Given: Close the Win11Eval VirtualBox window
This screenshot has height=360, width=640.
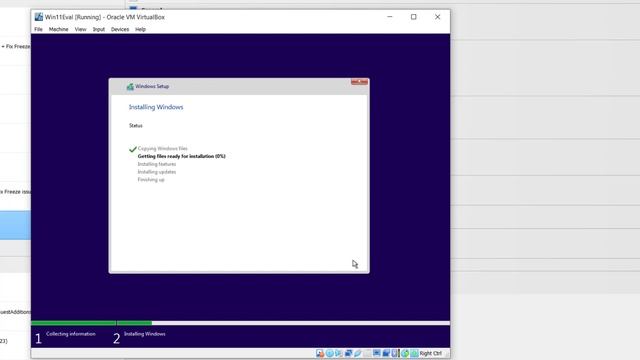Looking at the screenshot, I should pyautogui.click(x=438, y=17).
